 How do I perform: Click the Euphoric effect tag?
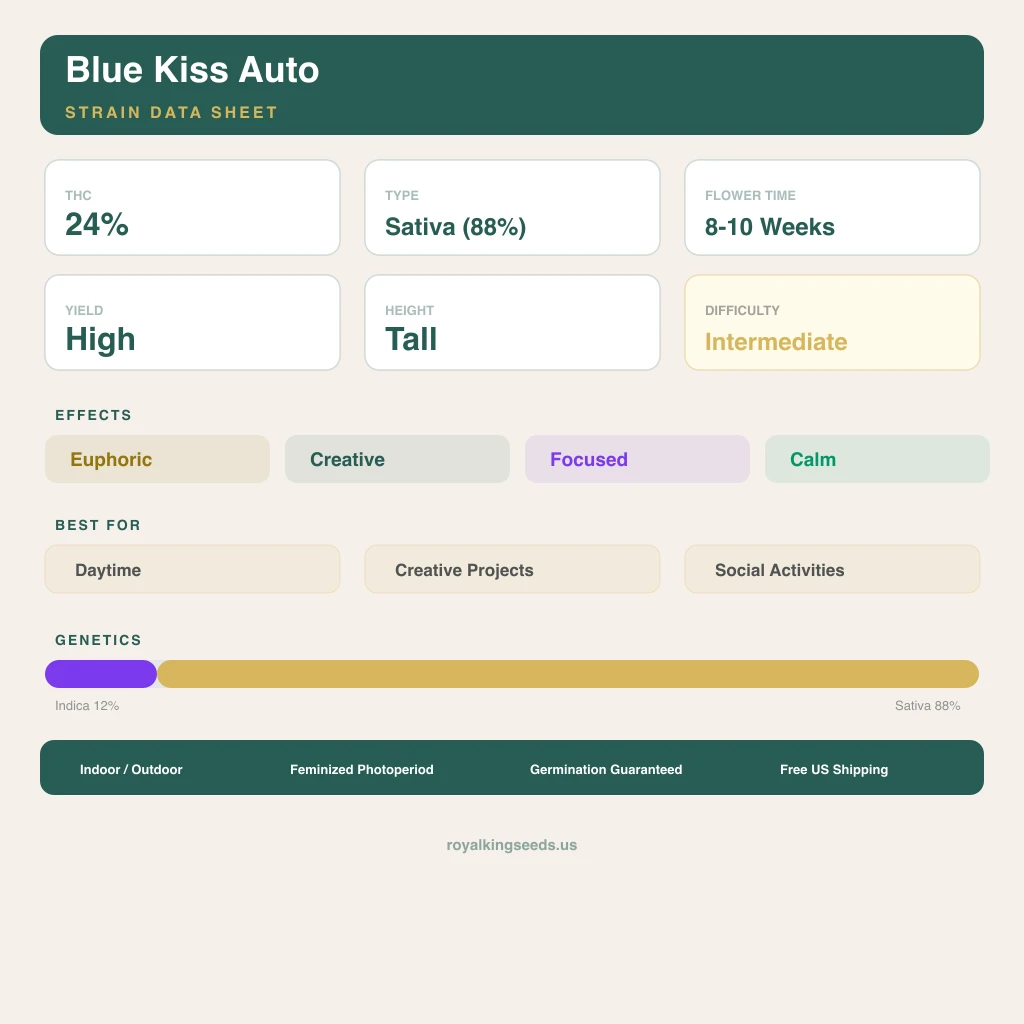[x=157, y=459]
